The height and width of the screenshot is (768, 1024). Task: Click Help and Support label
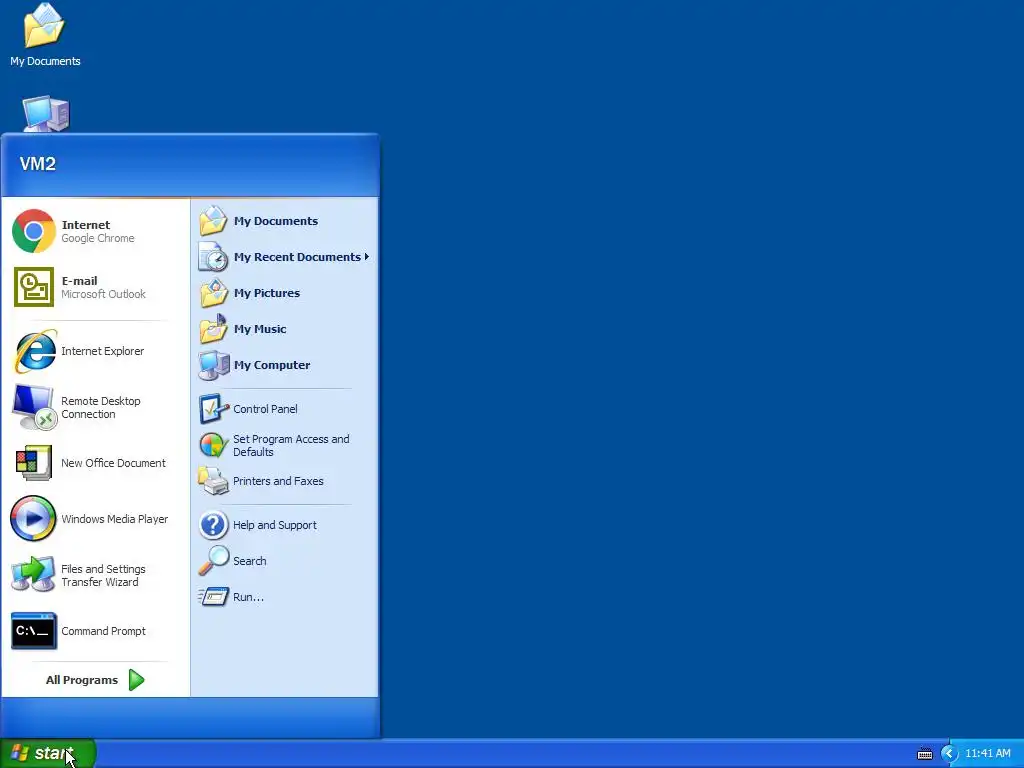coord(274,525)
